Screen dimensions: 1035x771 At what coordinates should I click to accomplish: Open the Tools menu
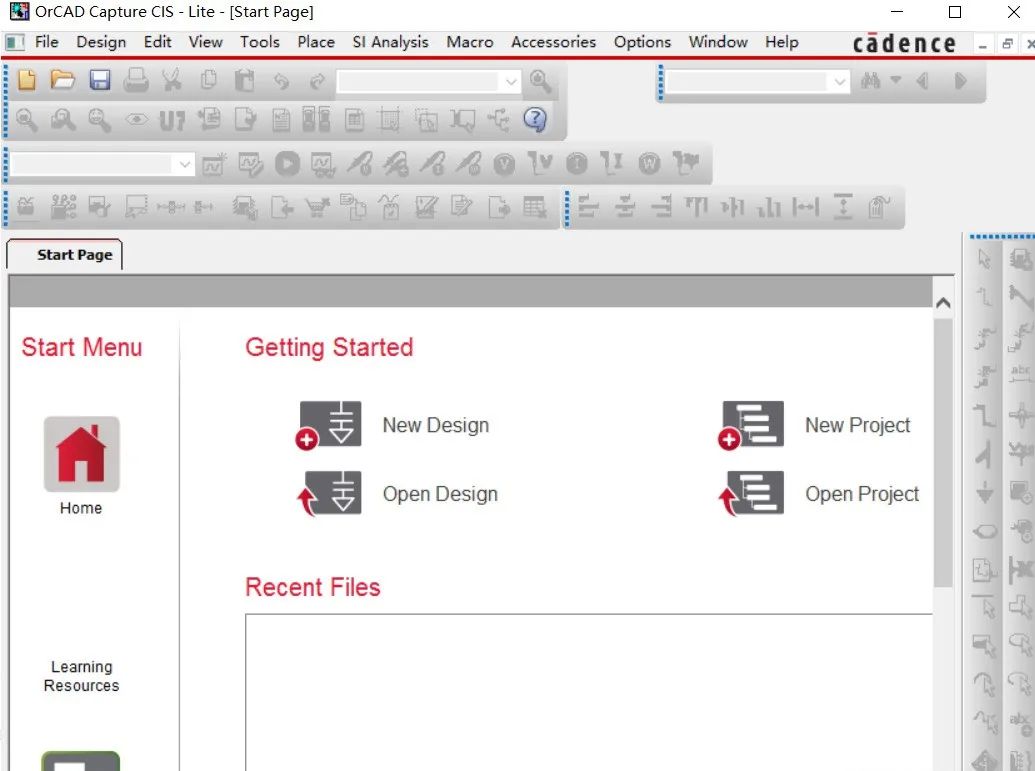click(x=260, y=42)
